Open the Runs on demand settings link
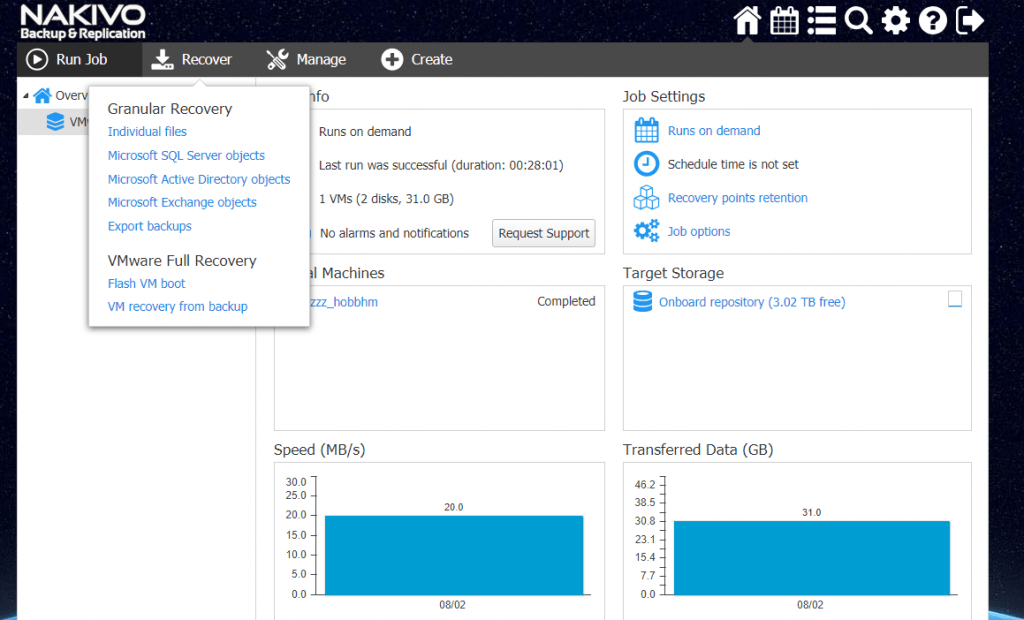Image resolution: width=1024 pixels, height=620 pixels. click(714, 131)
